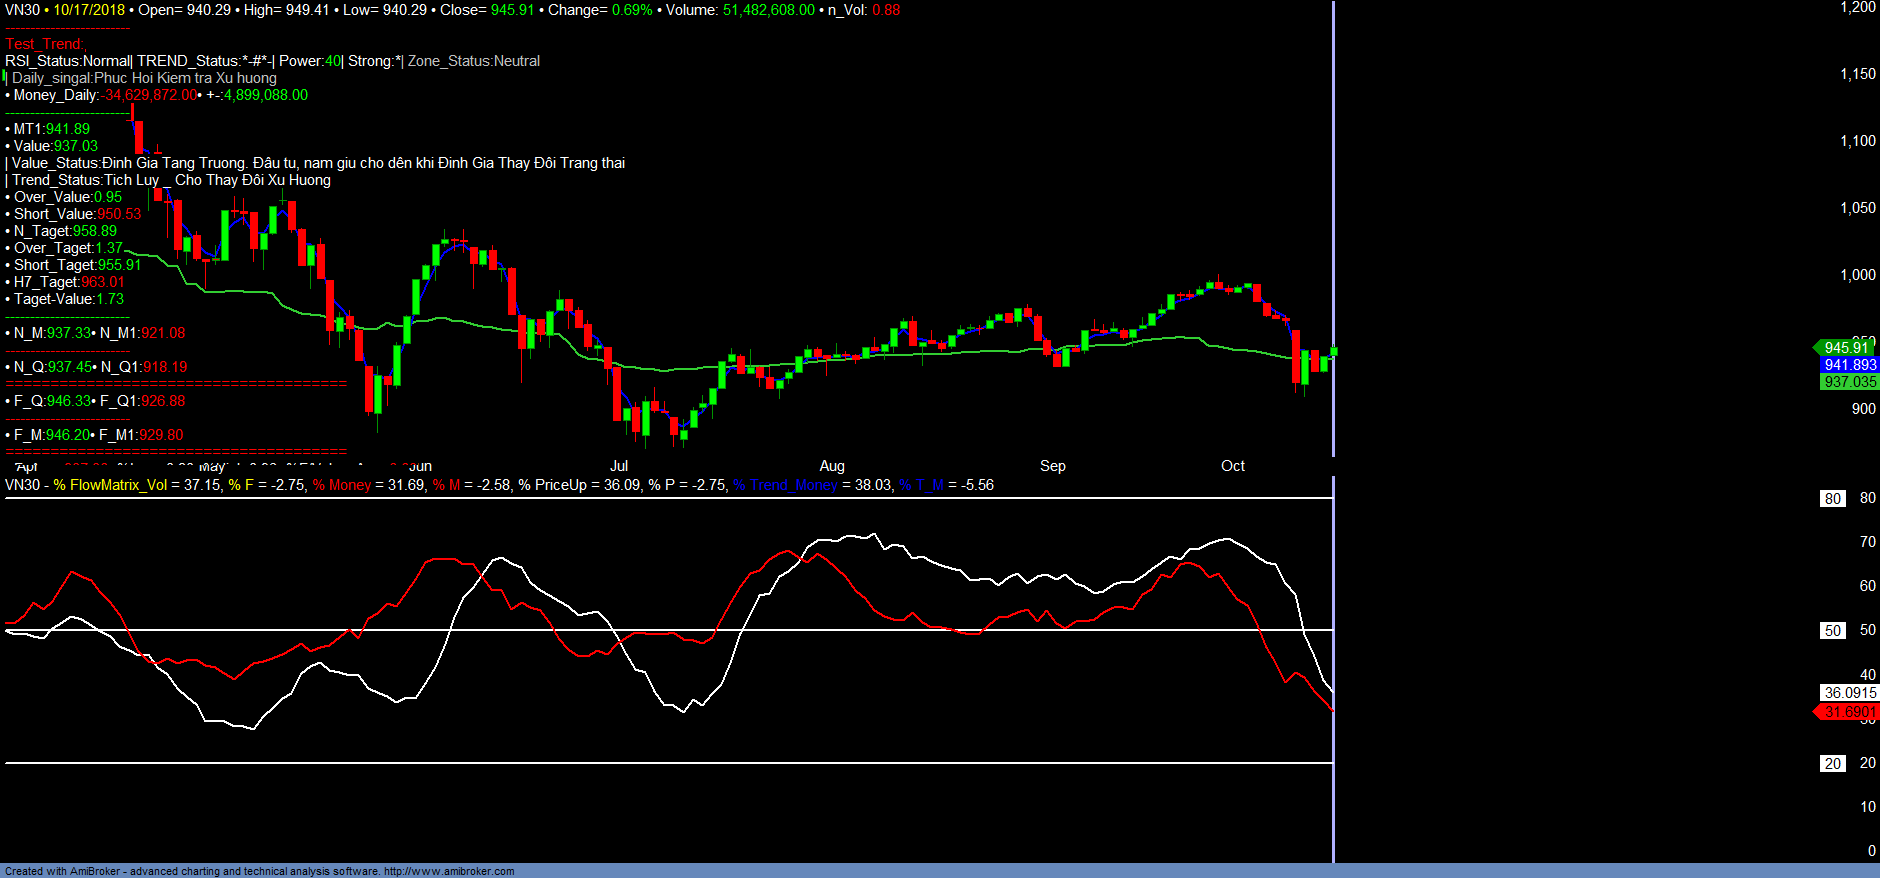Select the red Test_Trend label
1880x878 pixels.
(45, 44)
